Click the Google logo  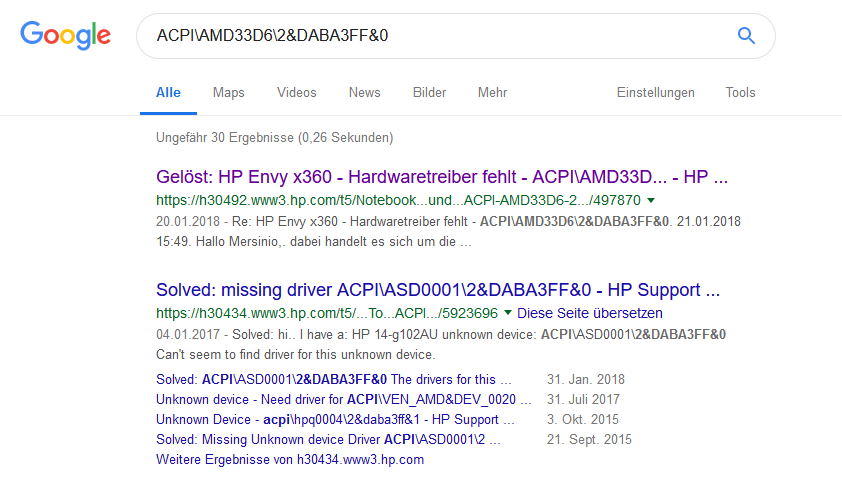coord(66,35)
